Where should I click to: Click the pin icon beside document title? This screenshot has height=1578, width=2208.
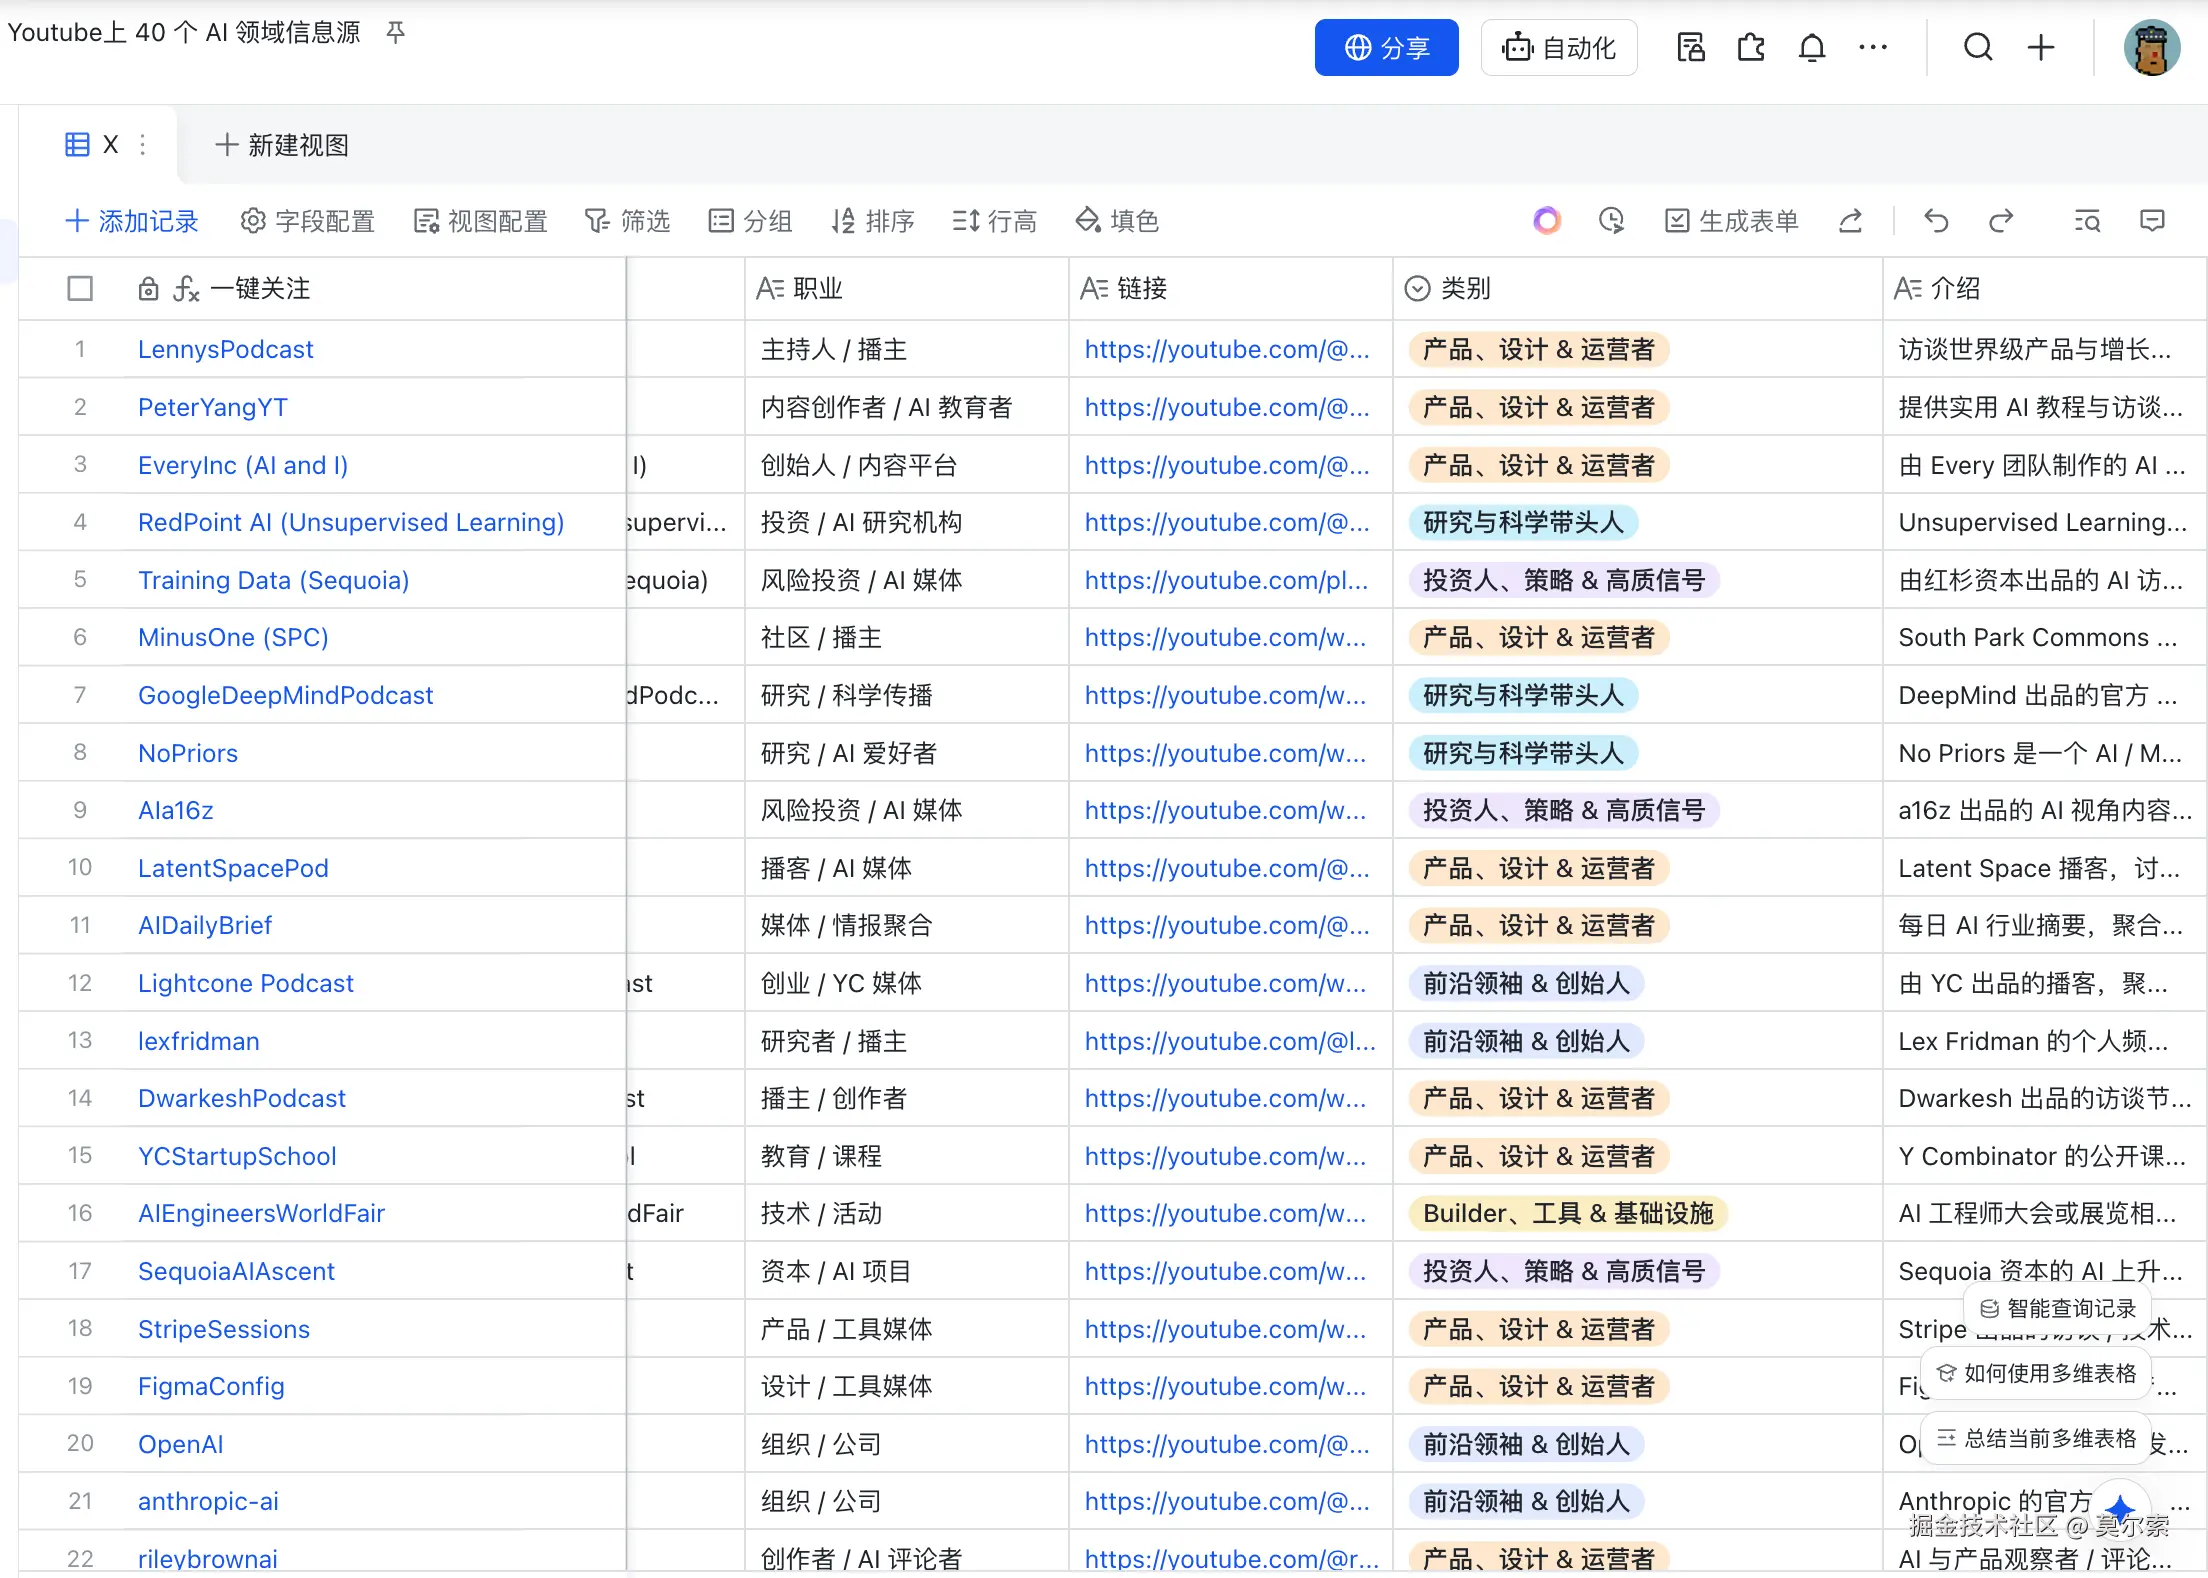[x=395, y=33]
